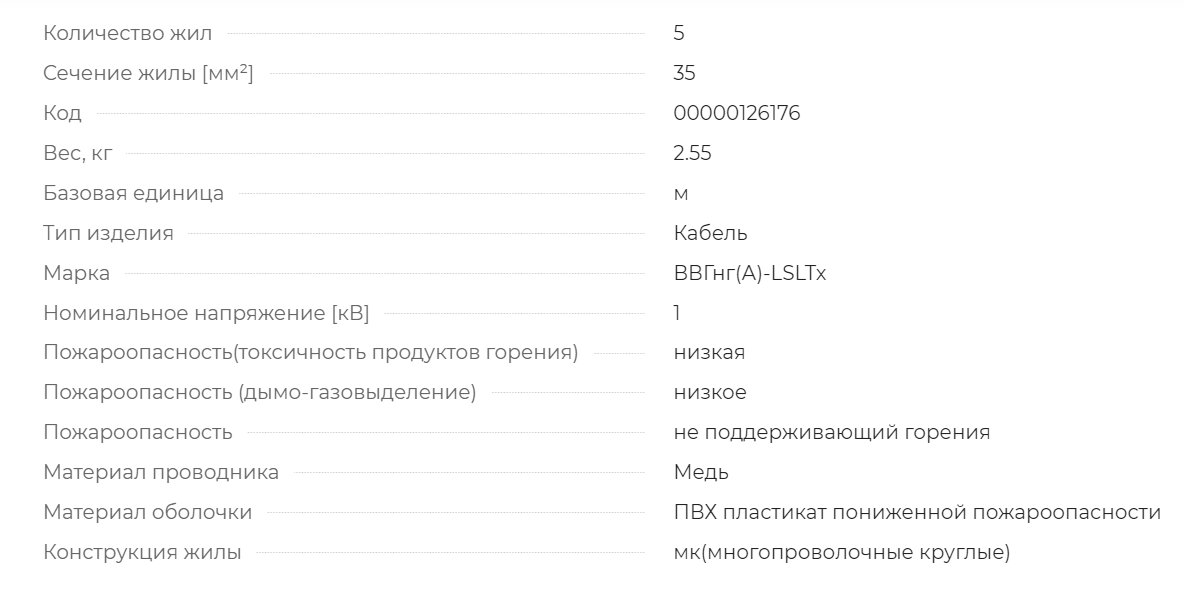Click the Вес, кг label

pos(78,153)
